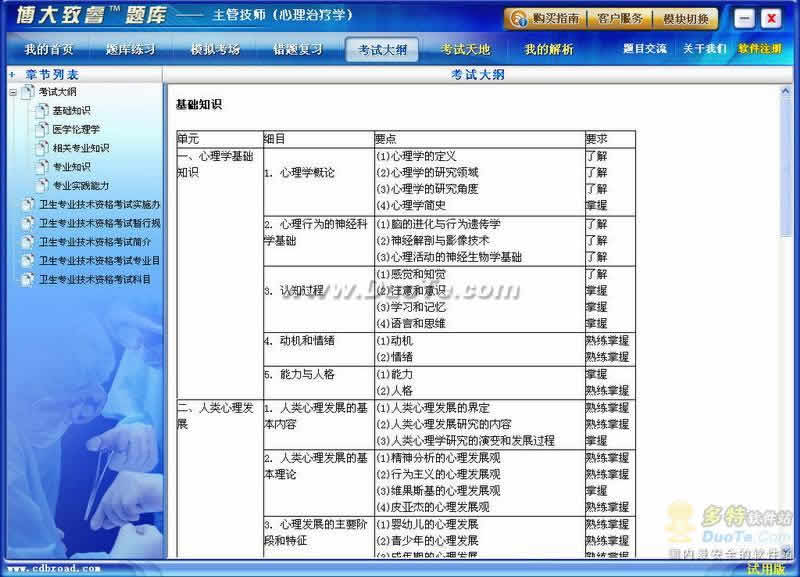This screenshot has width=800, height=577.
Task: Open 卫生专业技术资格考试实施办 item
Action: click(x=99, y=205)
